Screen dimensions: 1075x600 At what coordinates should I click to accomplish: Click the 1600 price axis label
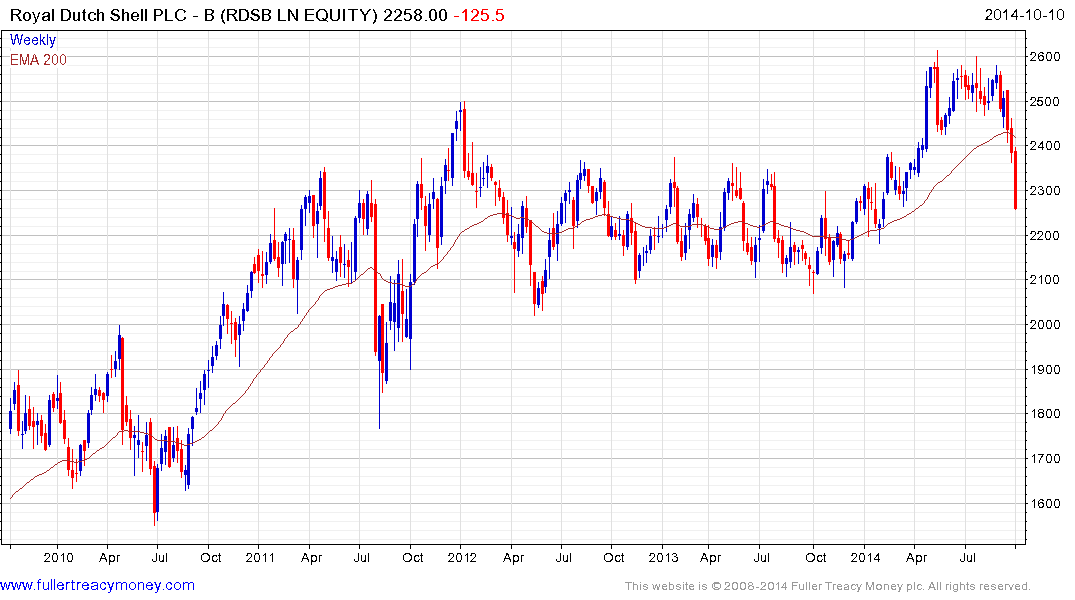tap(1045, 503)
